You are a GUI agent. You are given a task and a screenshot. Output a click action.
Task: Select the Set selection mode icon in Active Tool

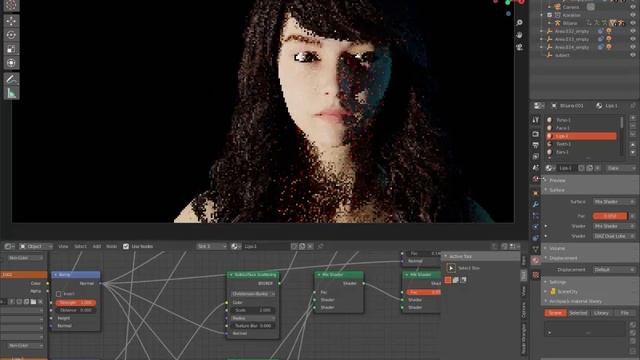point(448,280)
